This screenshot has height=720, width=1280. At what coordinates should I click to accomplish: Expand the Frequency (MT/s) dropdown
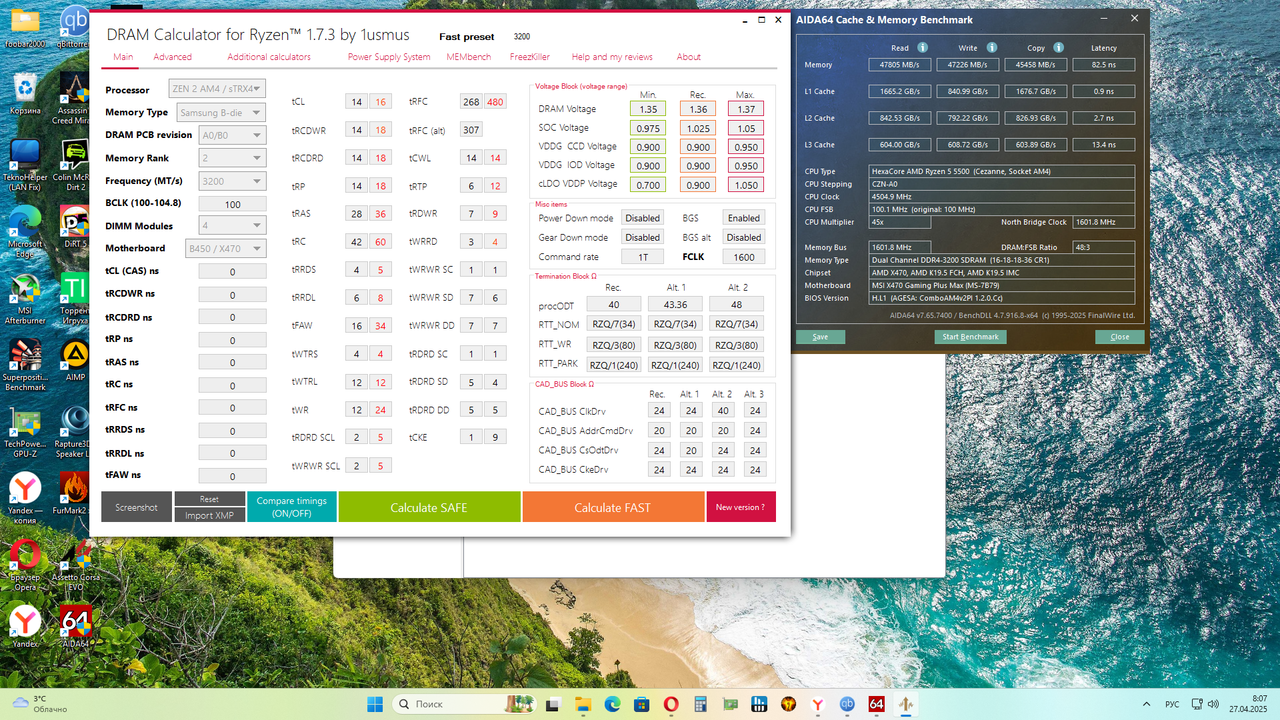tap(232, 181)
